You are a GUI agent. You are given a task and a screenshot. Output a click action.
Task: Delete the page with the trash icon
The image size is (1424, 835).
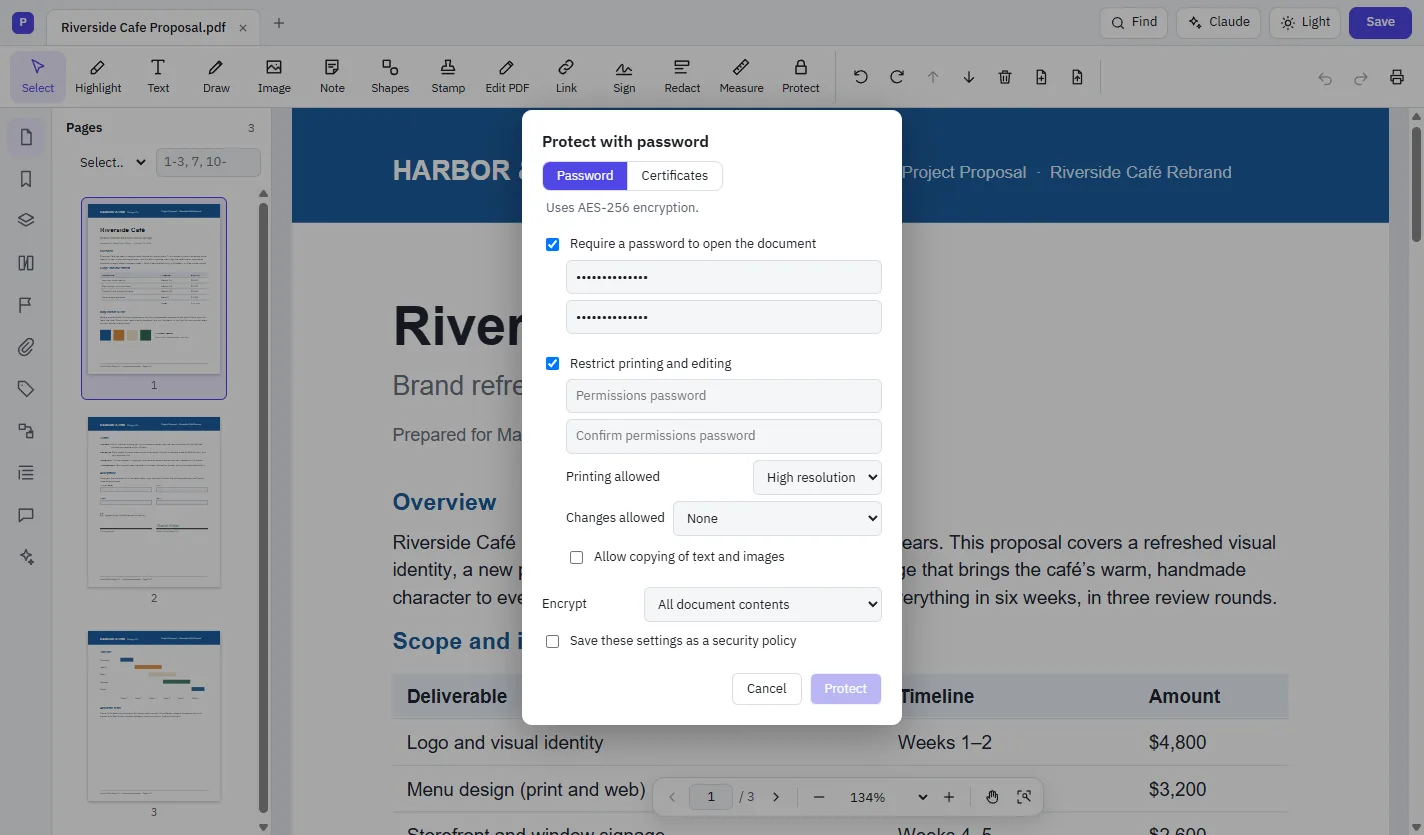coord(1005,77)
